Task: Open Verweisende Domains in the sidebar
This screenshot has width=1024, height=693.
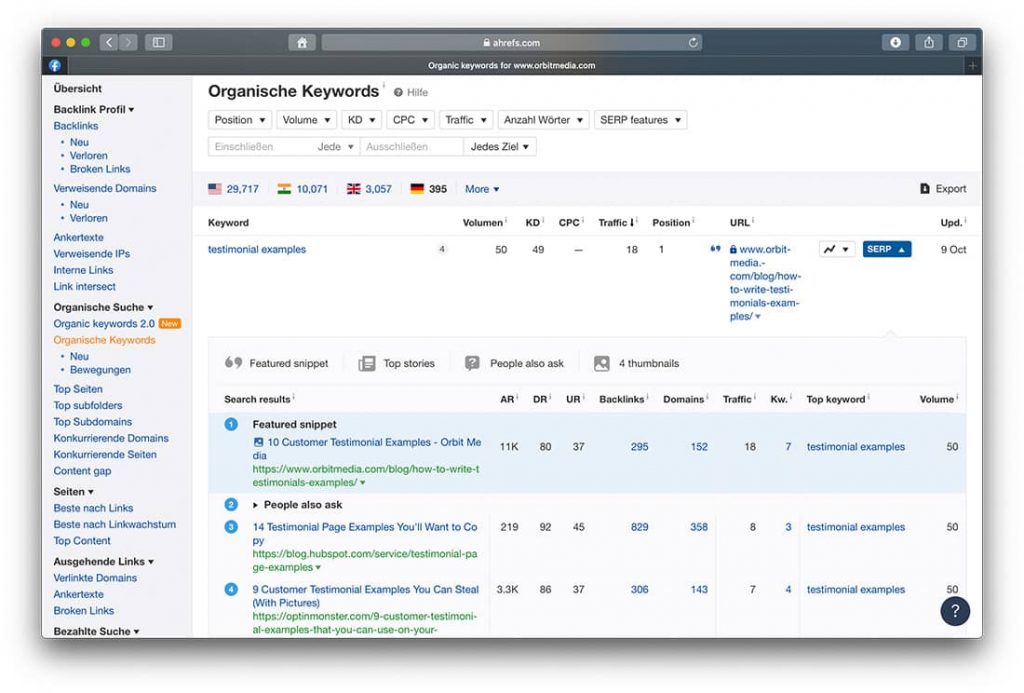Action: click(105, 188)
